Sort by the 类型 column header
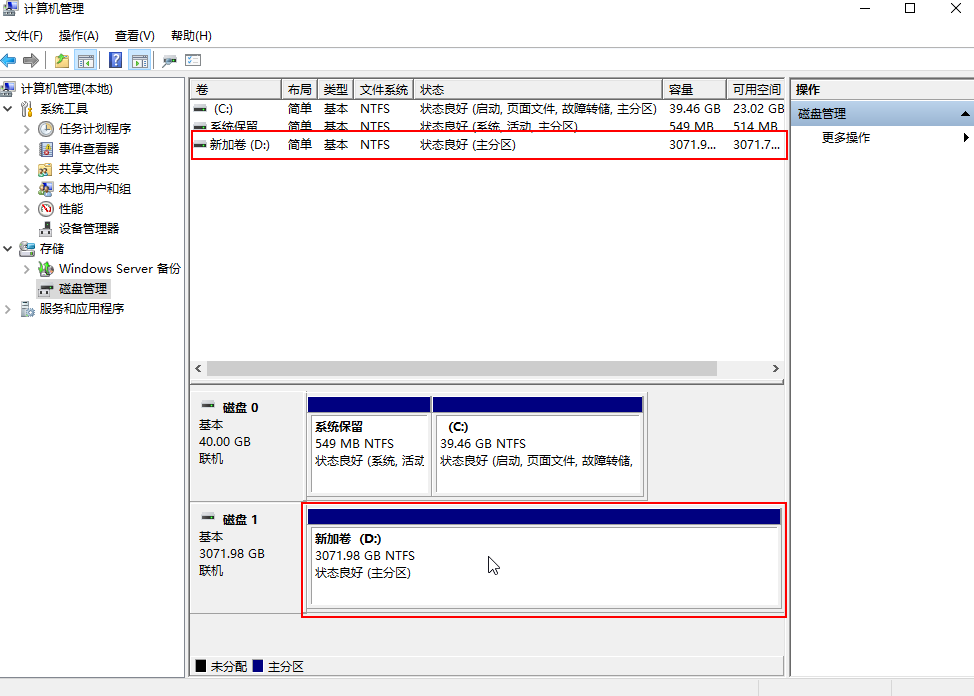 335,89
